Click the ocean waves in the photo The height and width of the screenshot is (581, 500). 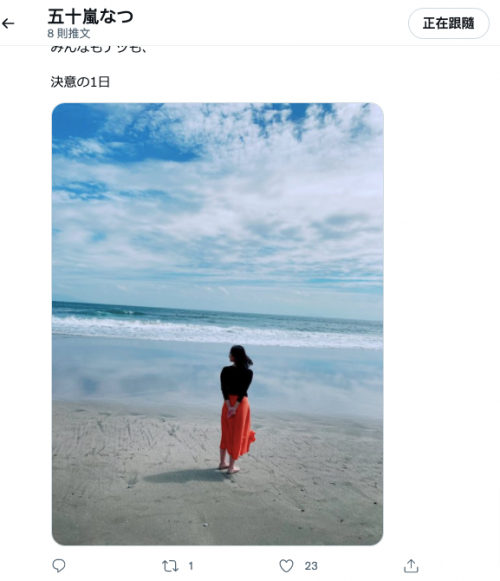click(x=218, y=326)
